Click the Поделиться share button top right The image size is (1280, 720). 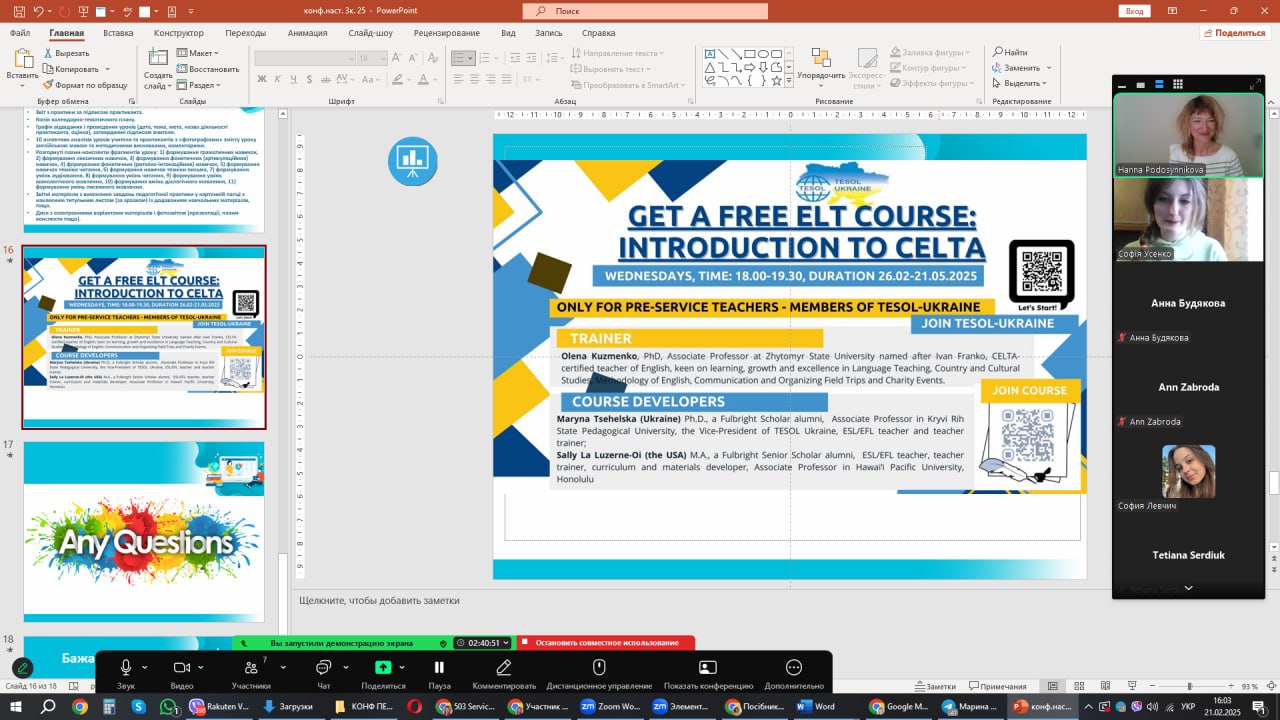pyautogui.click(x=1234, y=33)
